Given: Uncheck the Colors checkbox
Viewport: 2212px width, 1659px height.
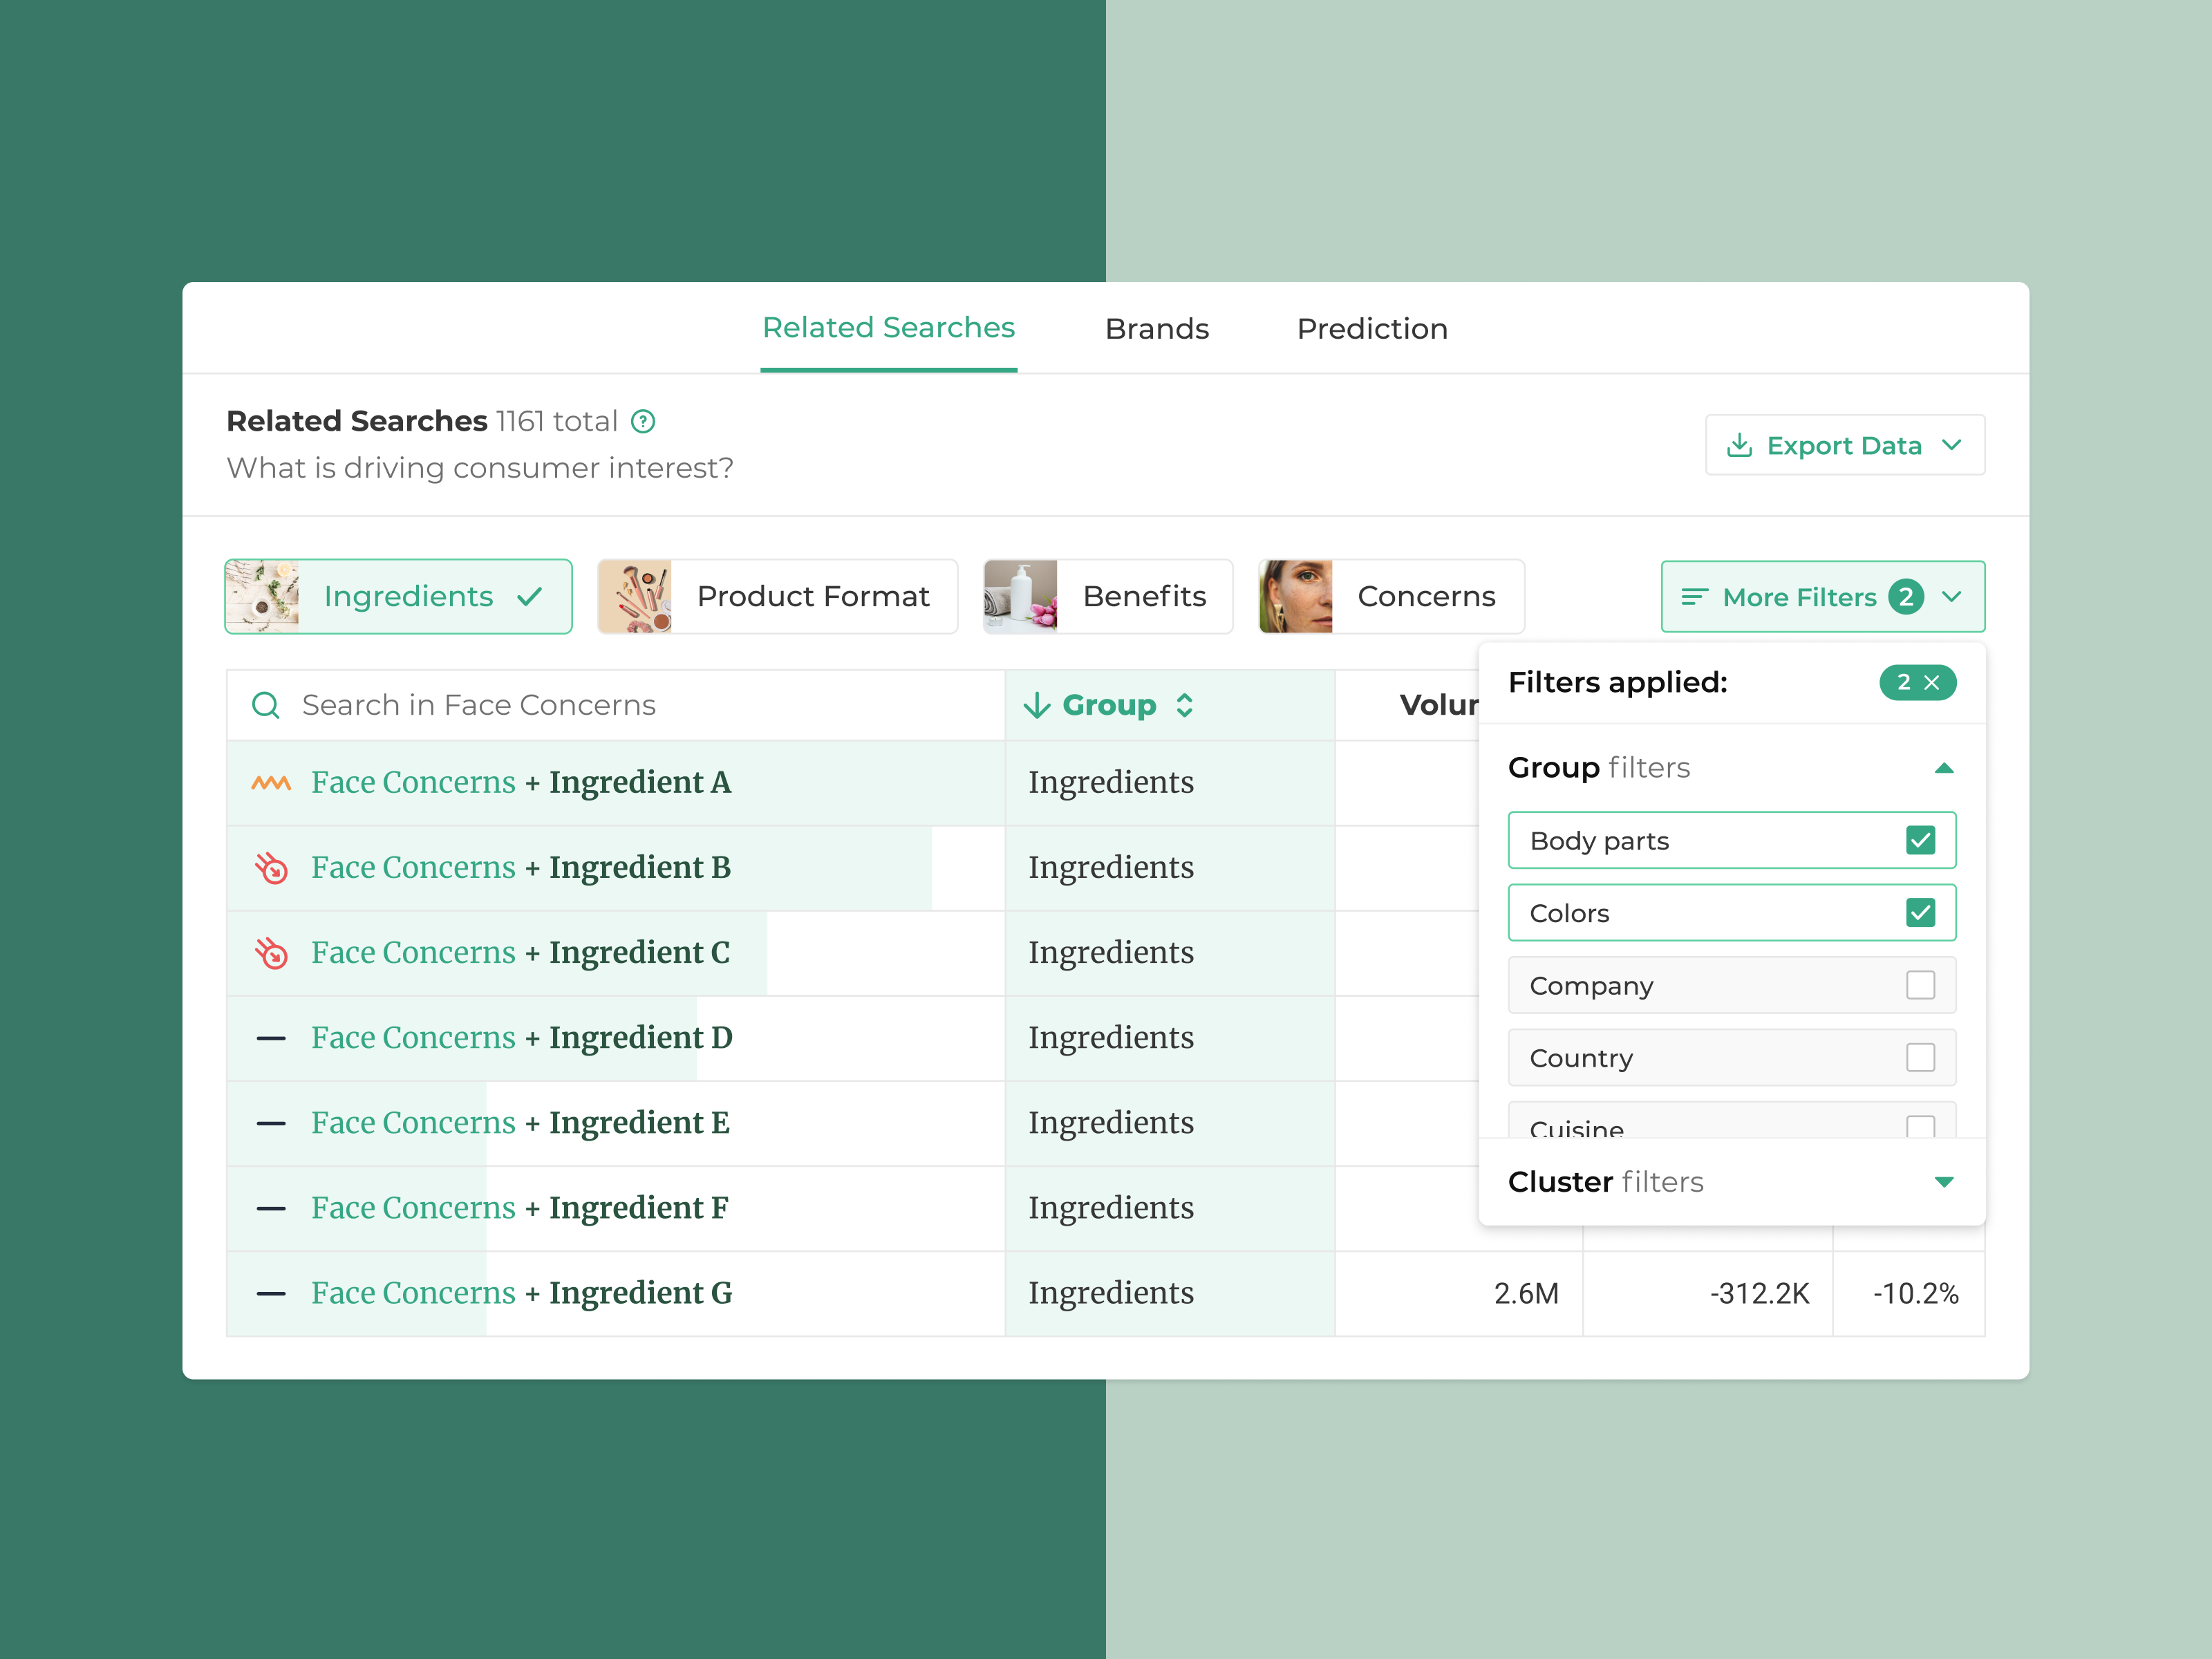Looking at the screenshot, I should point(1920,913).
